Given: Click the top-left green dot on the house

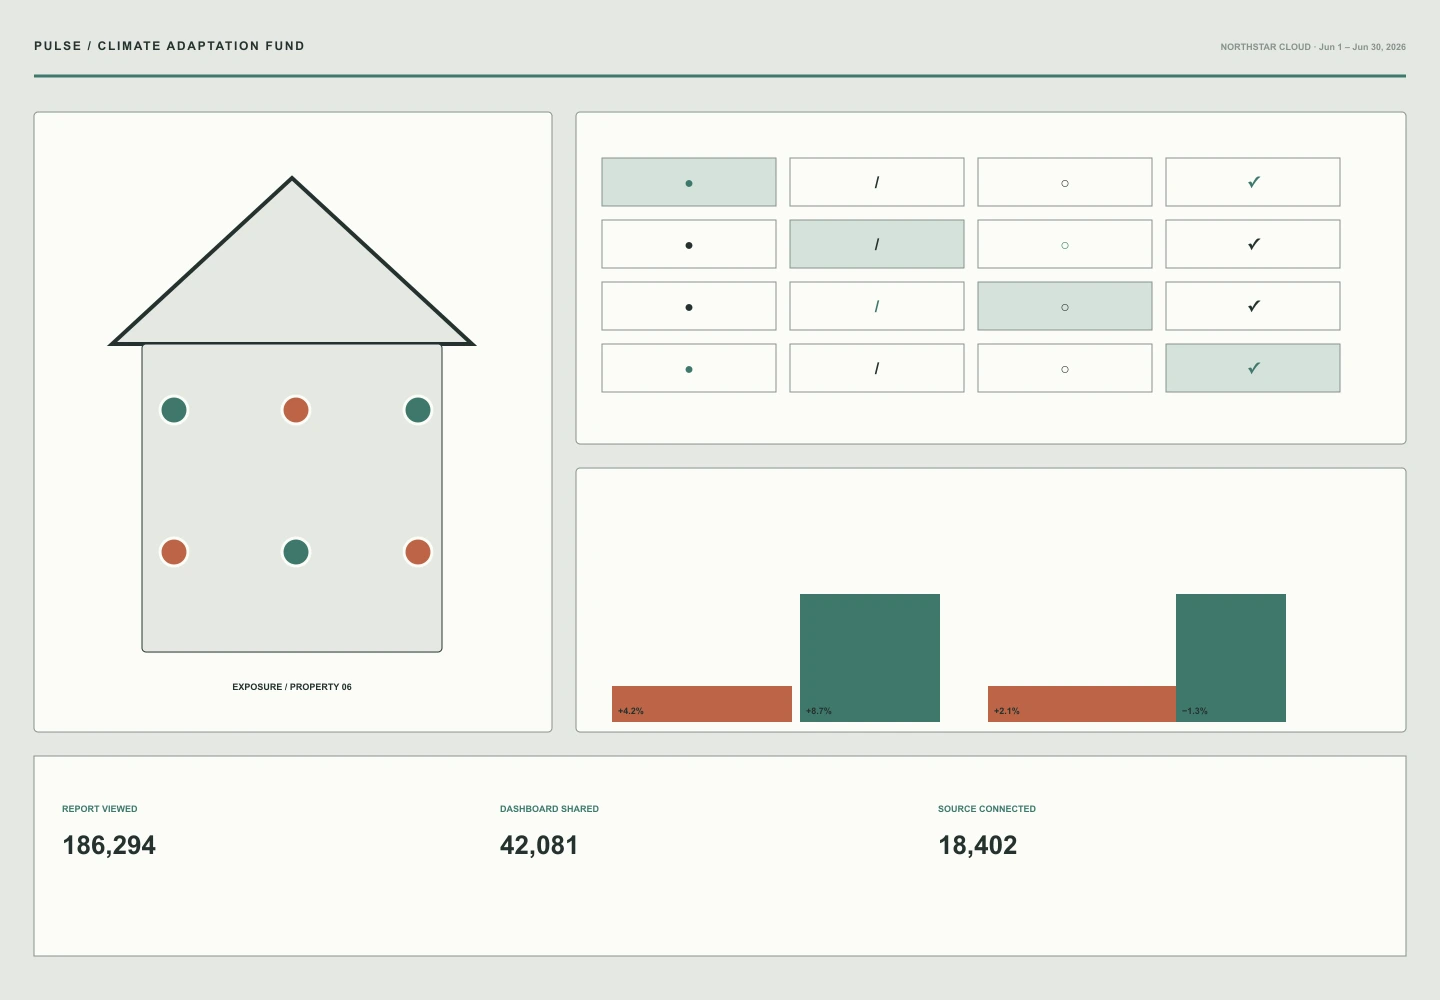Looking at the screenshot, I should 174,410.
